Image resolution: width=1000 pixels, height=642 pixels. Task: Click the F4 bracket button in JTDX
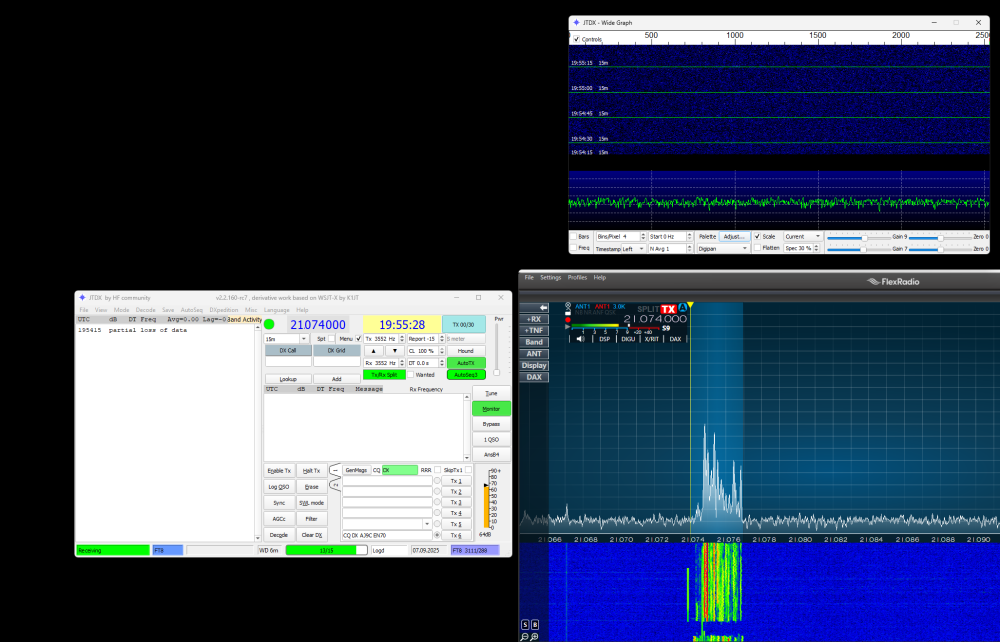pyautogui.click(x=335, y=485)
